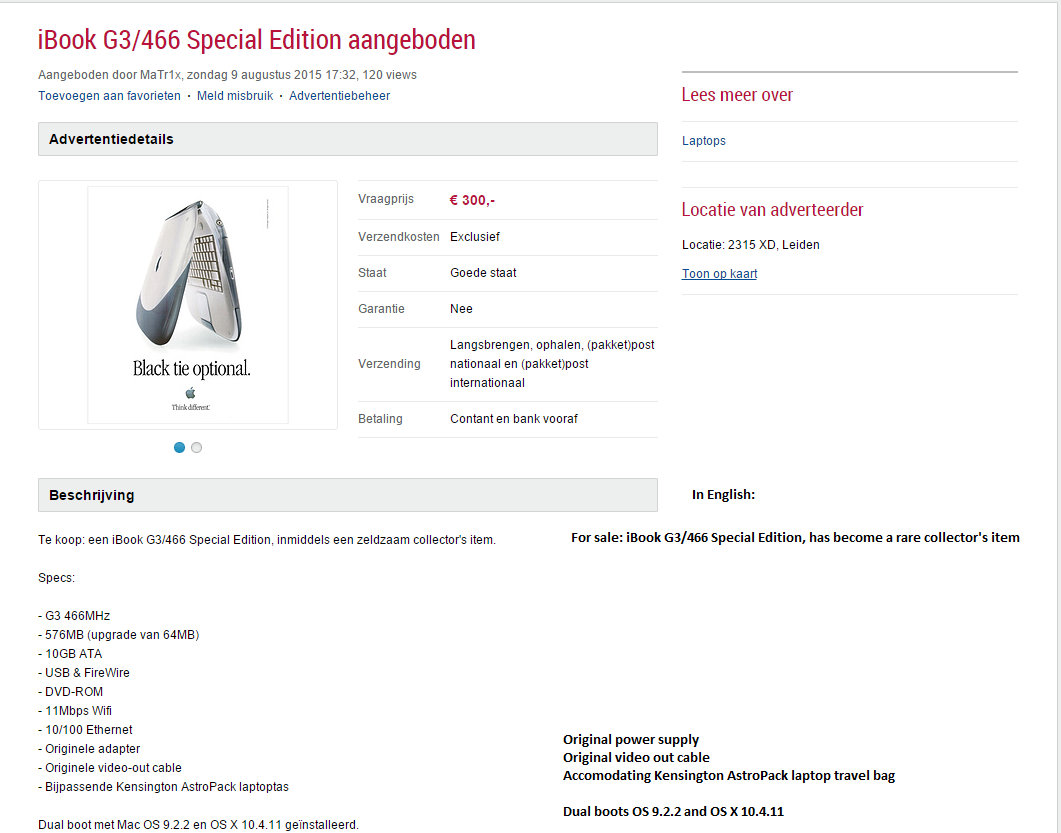This screenshot has height=833, width=1061.
Task: Click the Lees meer over heading
Action: click(x=737, y=95)
